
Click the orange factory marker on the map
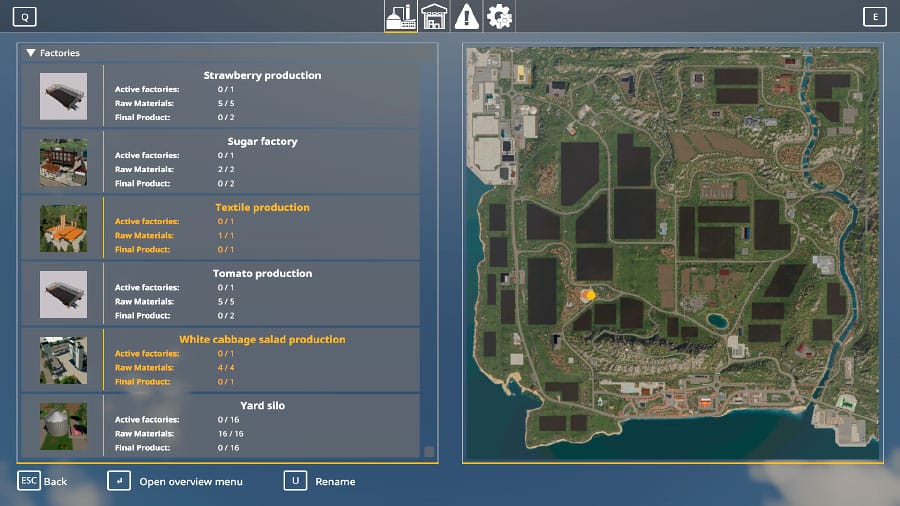pos(589,295)
